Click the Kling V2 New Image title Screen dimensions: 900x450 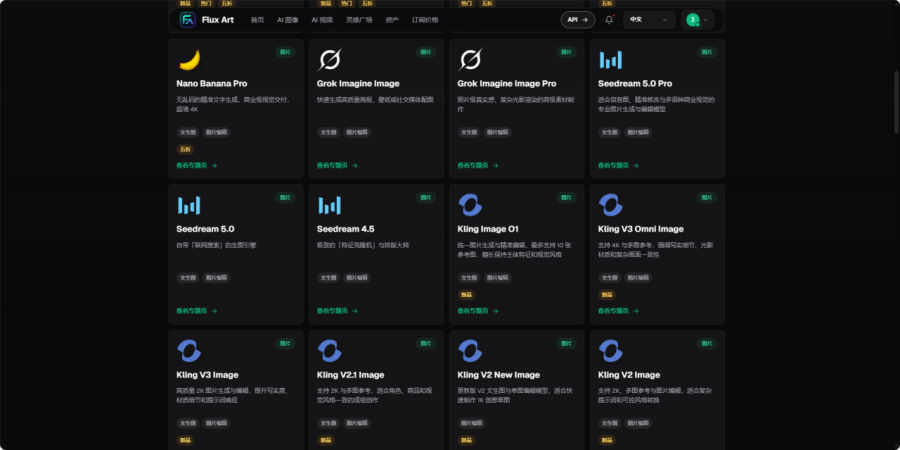point(499,375)
